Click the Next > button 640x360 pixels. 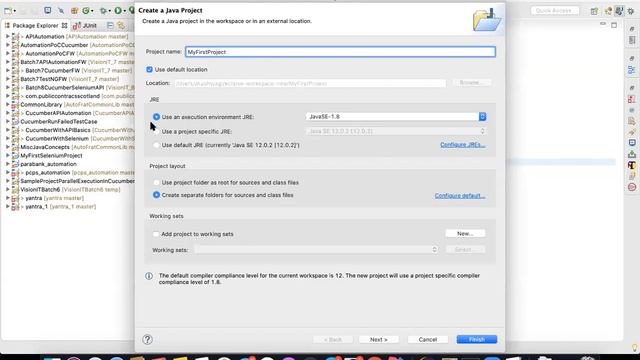click(378, 340)
